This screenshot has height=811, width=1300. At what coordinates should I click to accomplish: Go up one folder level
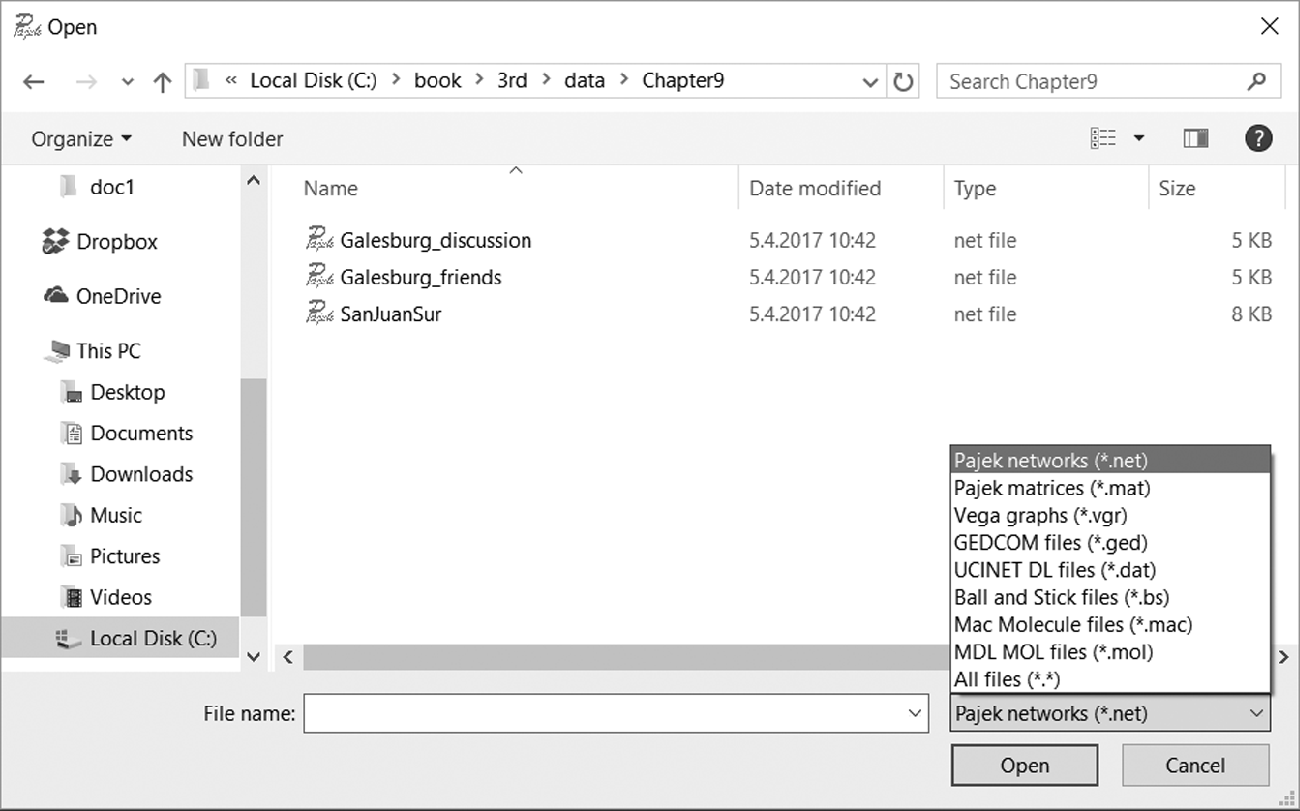click(x=162, y=83)
